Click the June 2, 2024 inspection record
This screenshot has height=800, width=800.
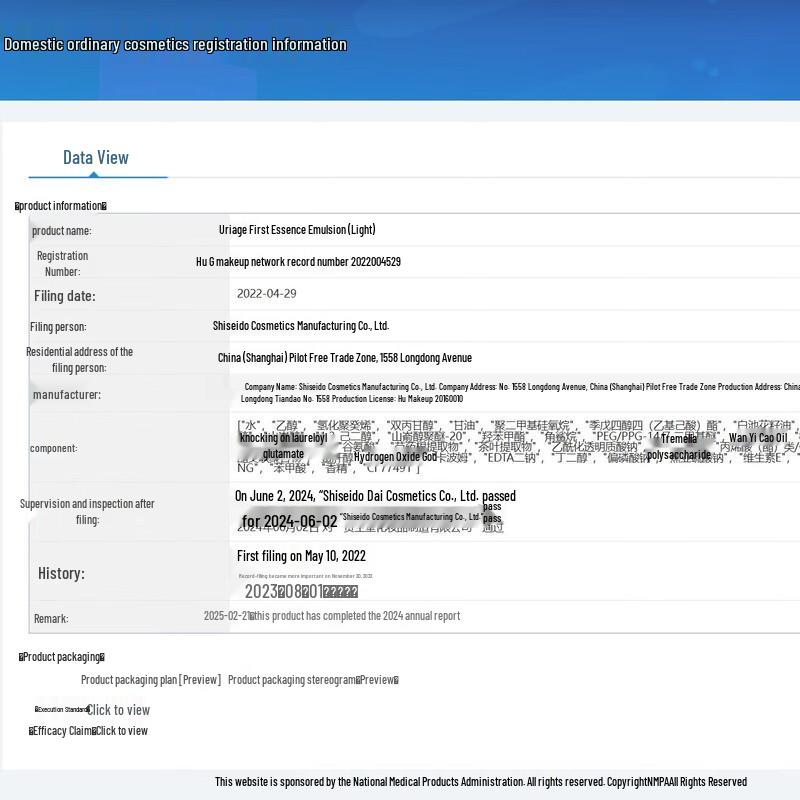(375, 496)
